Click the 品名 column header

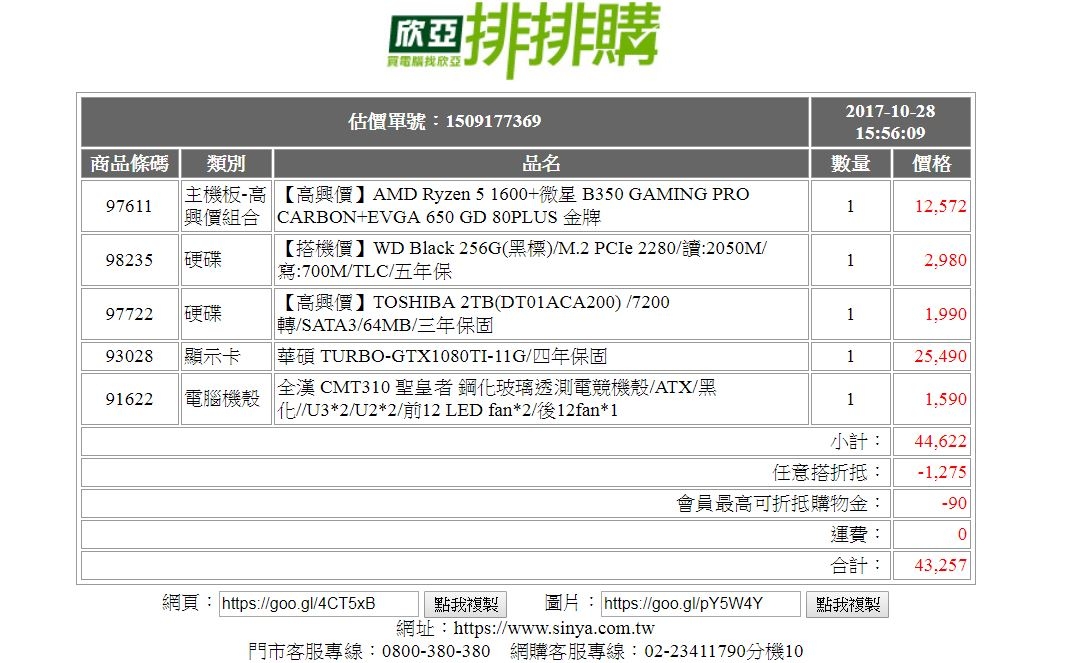(x=541, y=164)
